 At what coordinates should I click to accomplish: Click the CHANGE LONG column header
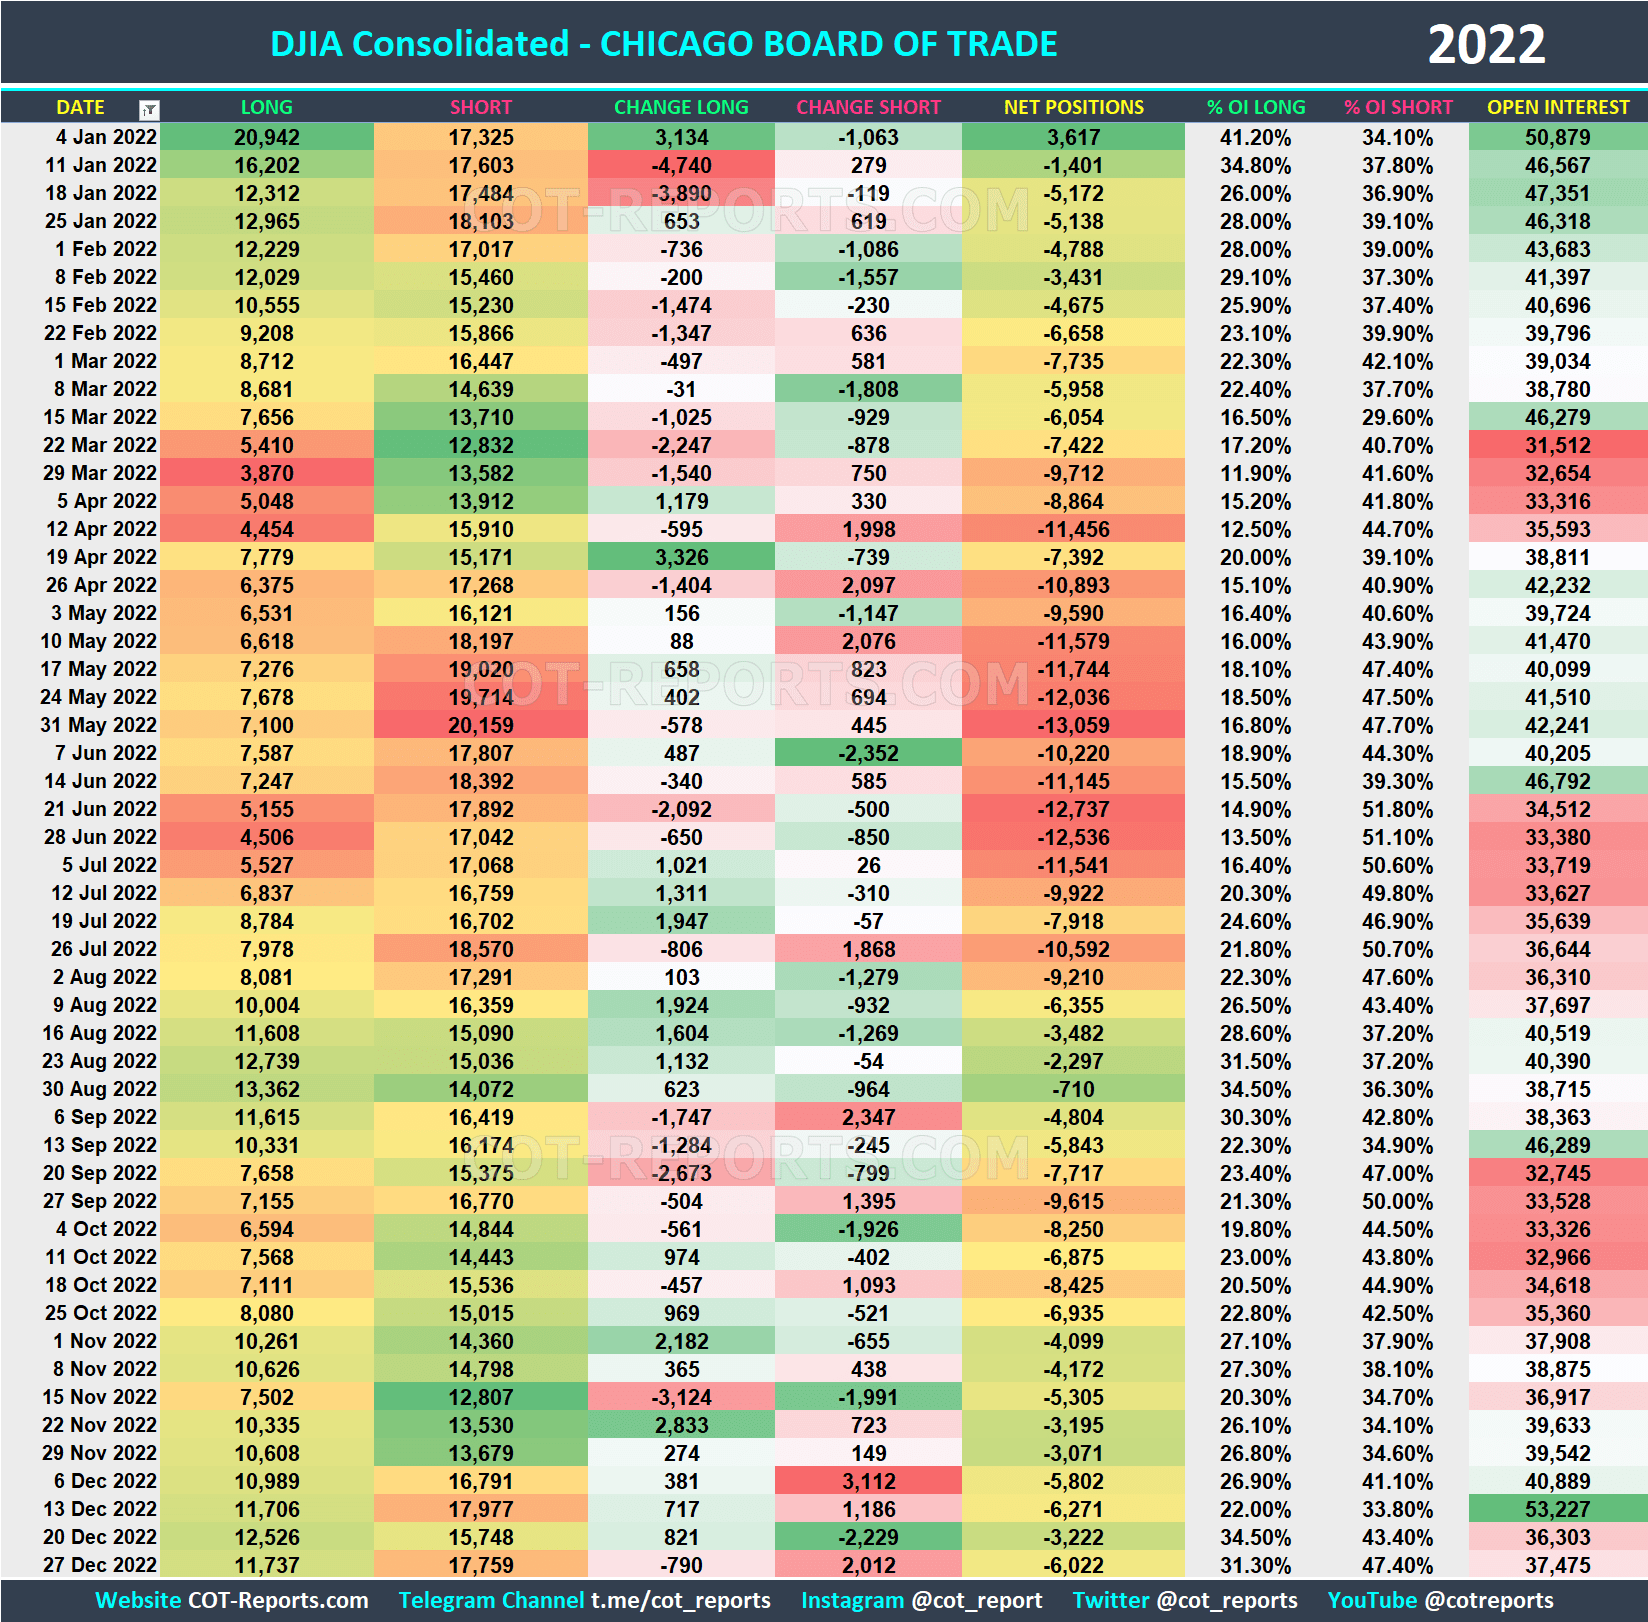tap(680, 107)
